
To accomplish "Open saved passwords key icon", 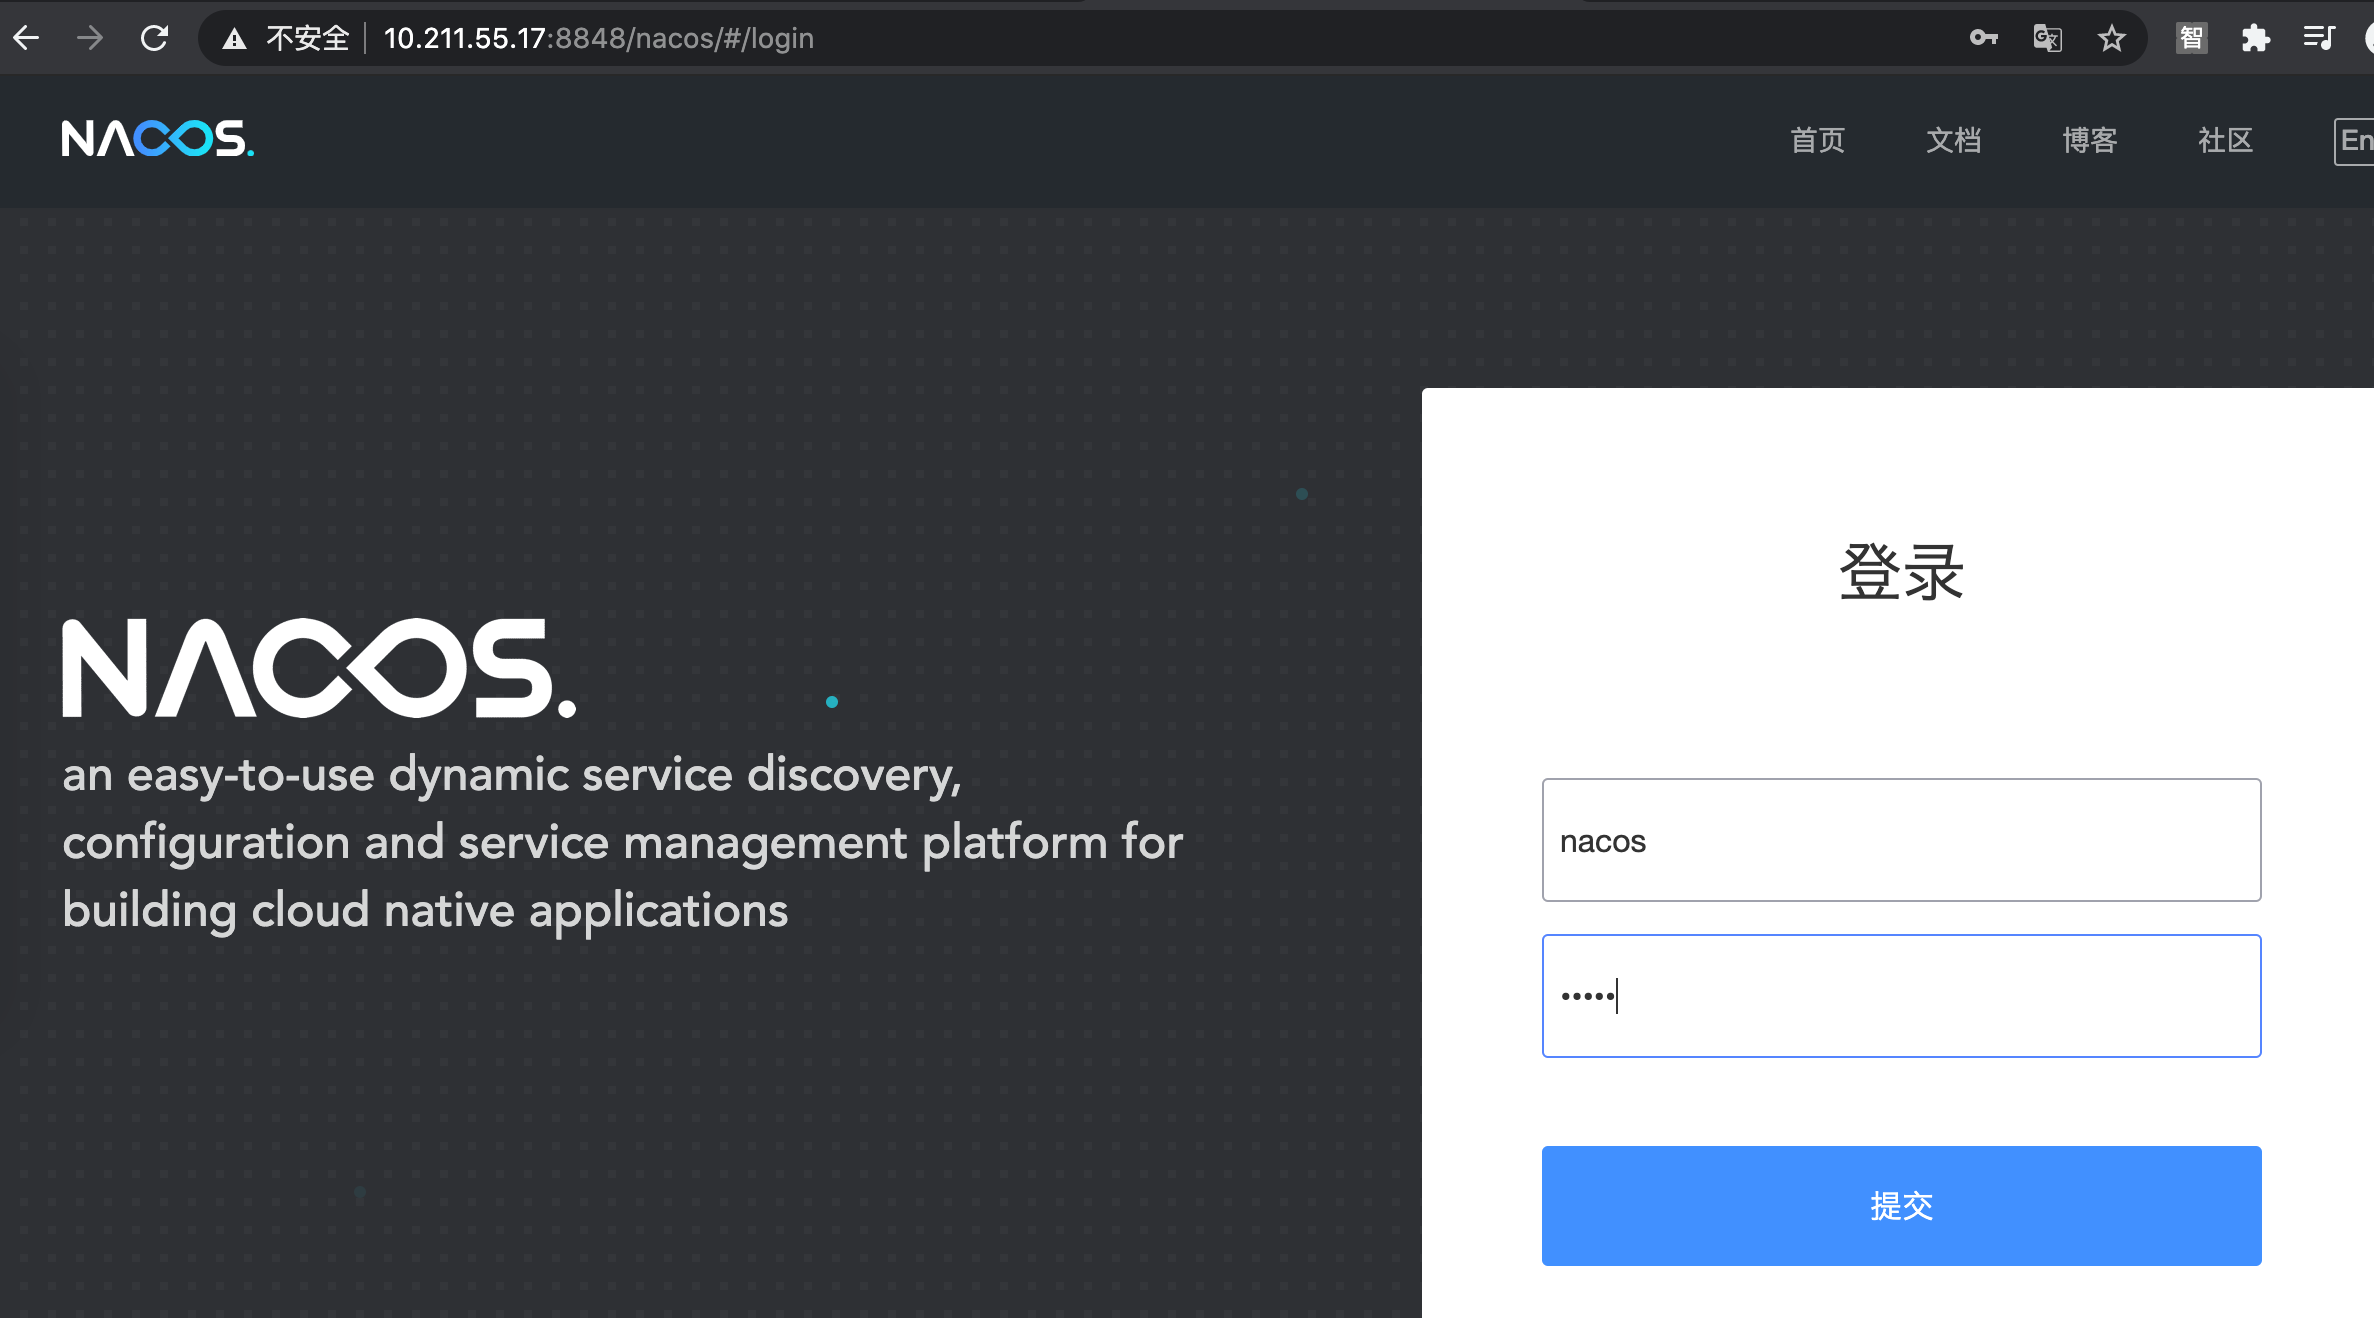I will 1983,38.
